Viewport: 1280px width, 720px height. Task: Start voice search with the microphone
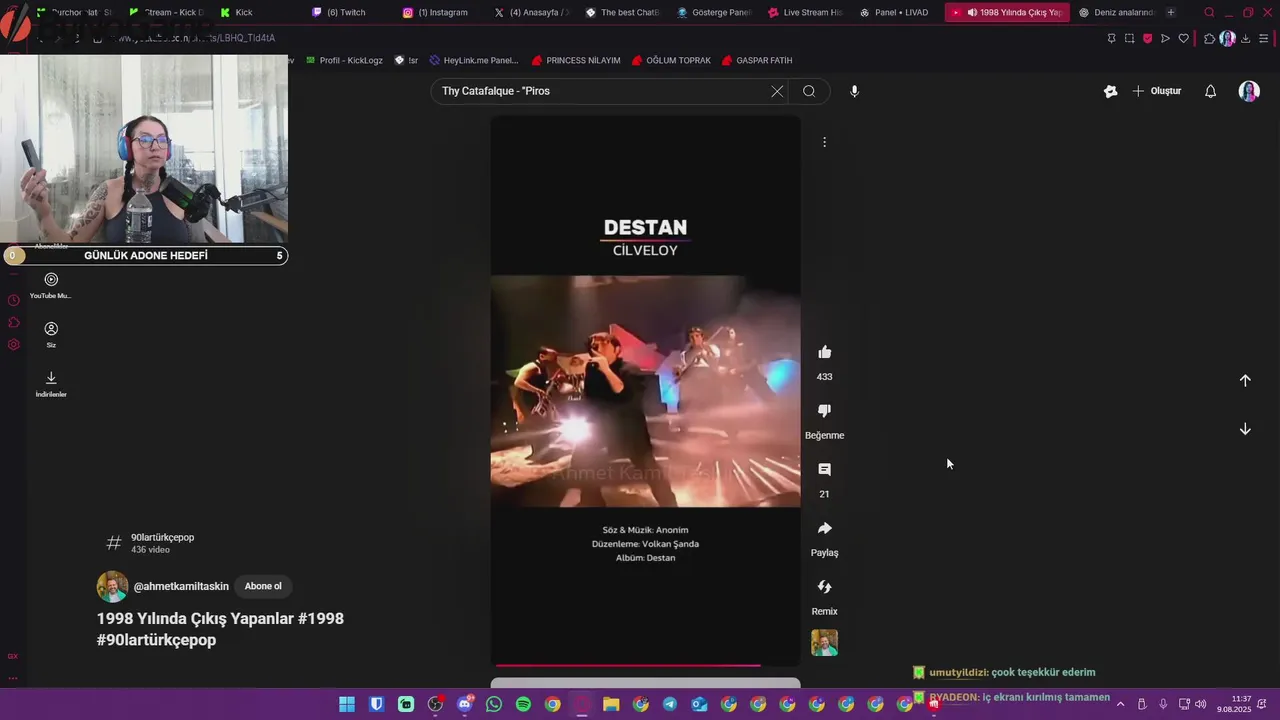coord(854,91)
